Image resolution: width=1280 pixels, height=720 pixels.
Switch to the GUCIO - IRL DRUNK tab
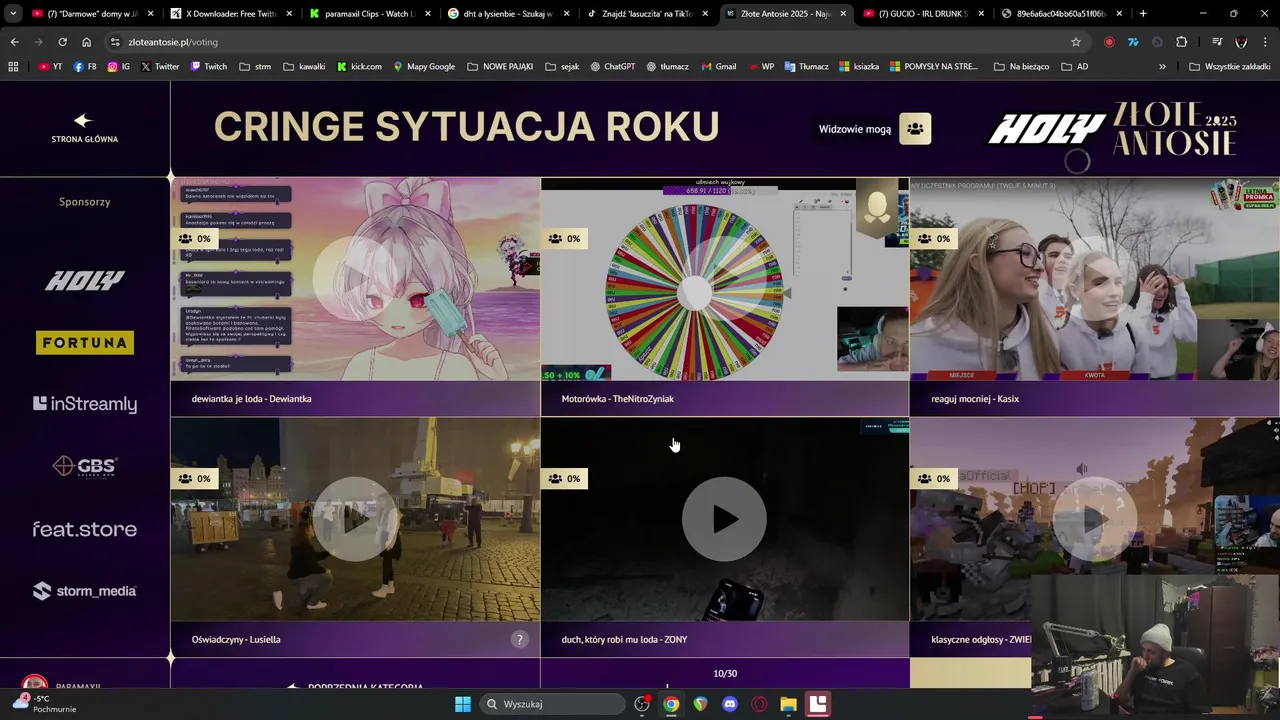pos(921,14)
